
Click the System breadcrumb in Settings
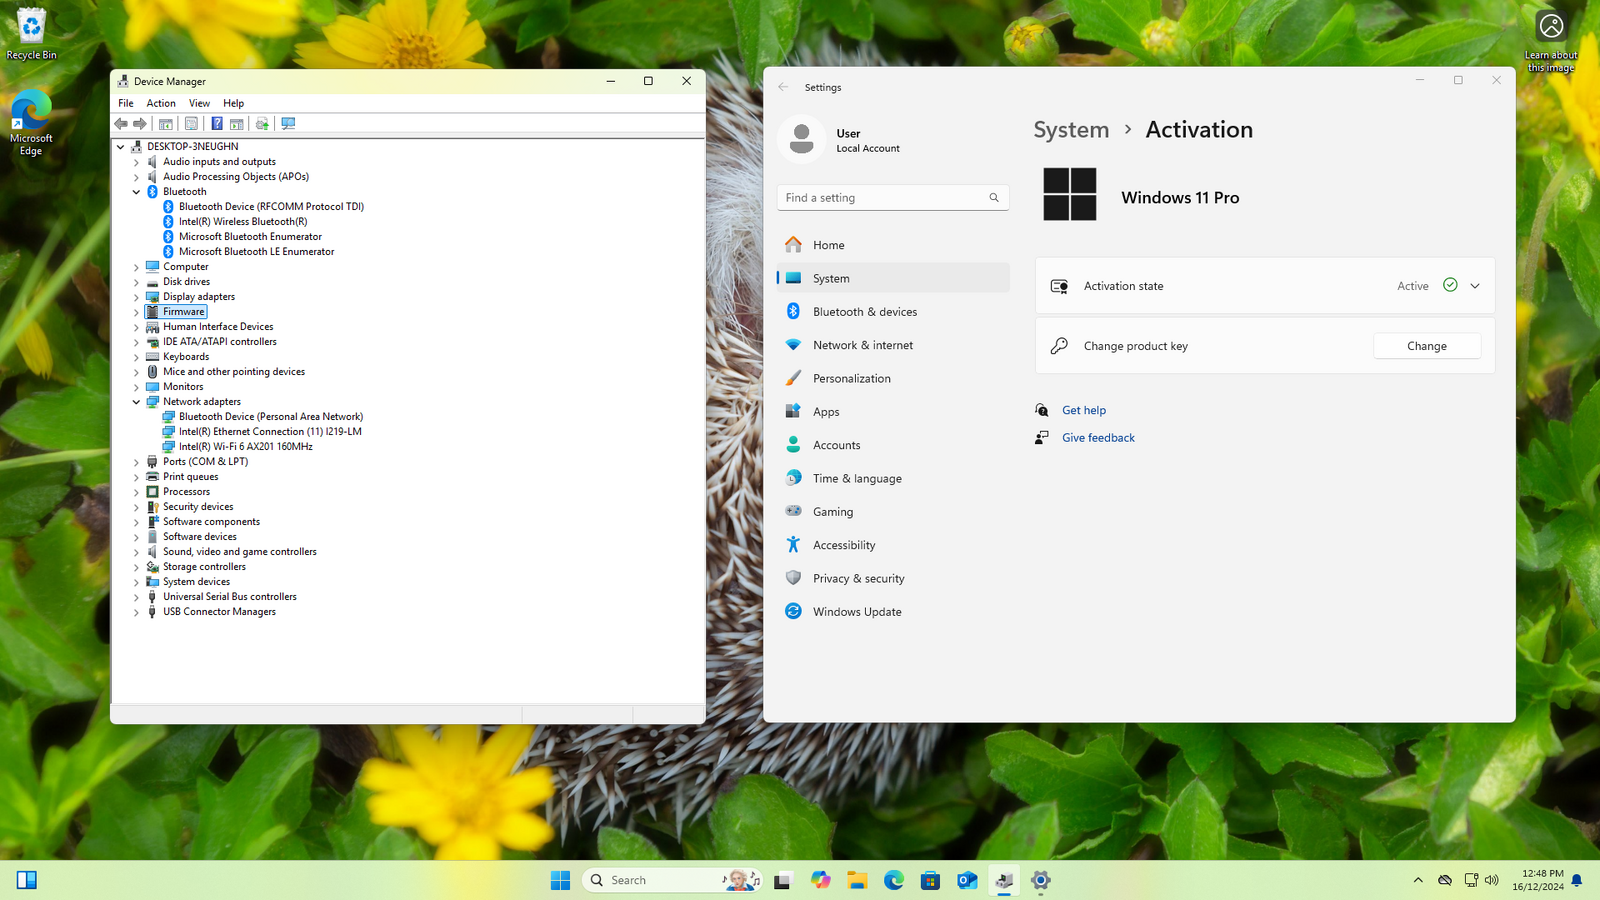pyautogui.click(x=1071, y=130)
